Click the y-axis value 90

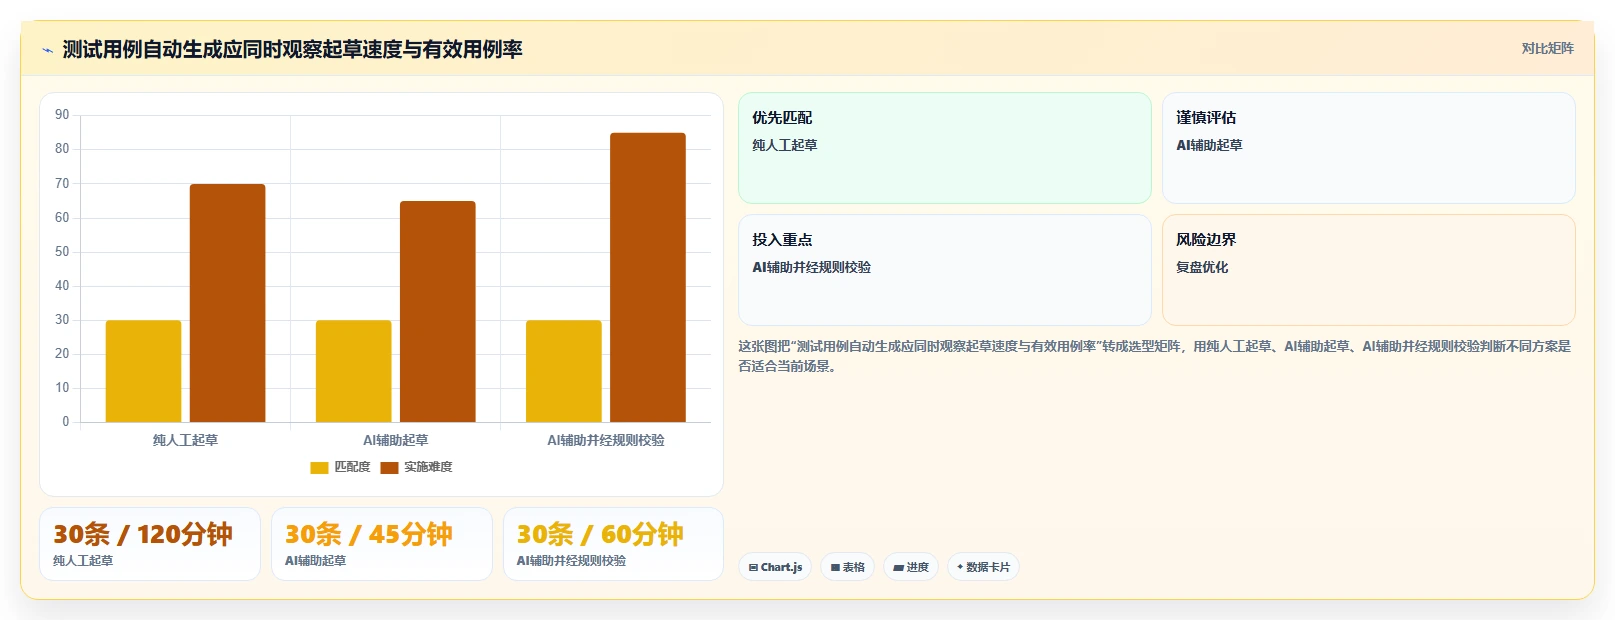click(62, 115)
